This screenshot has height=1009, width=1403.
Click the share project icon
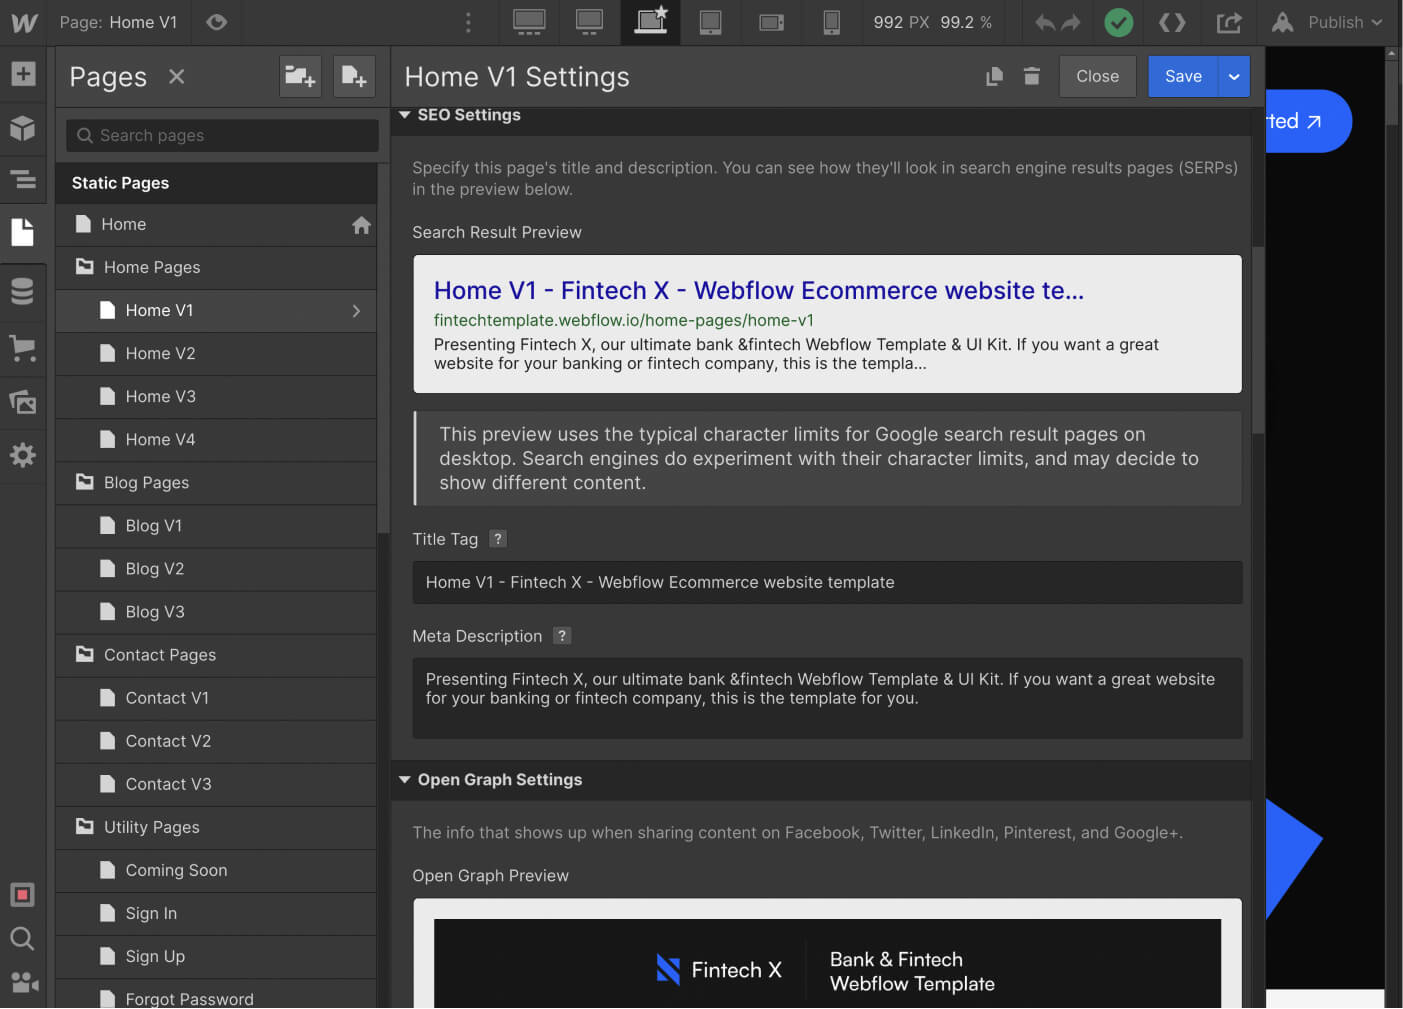pos(1229,22)
